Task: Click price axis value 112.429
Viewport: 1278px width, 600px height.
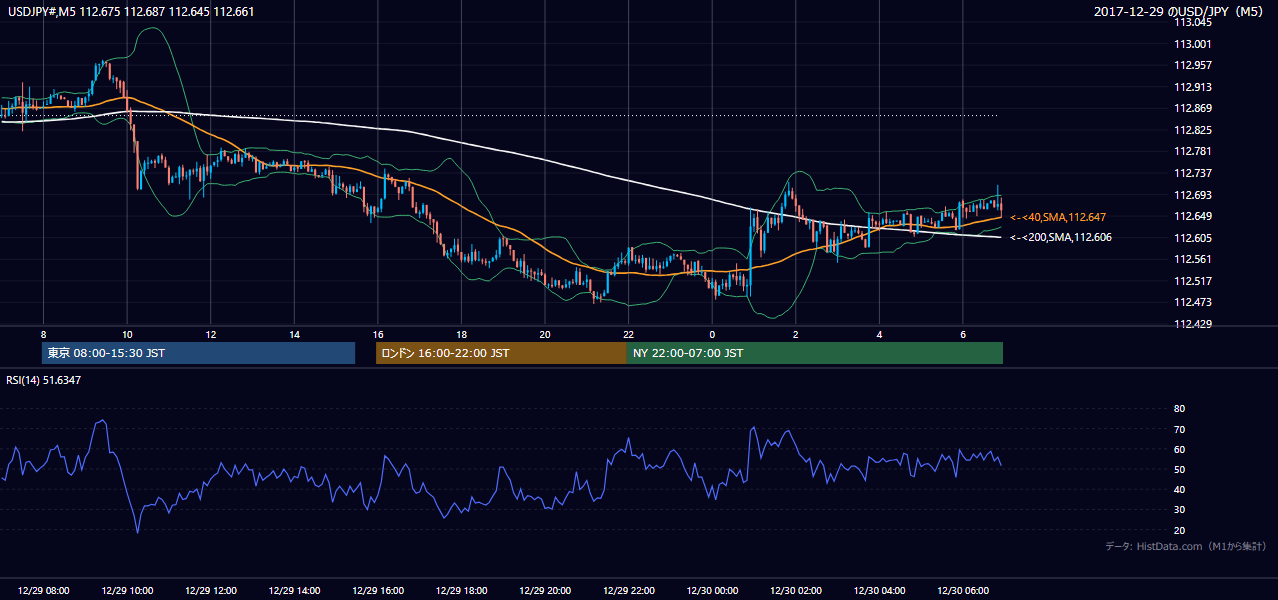Action: [1192, 324]
